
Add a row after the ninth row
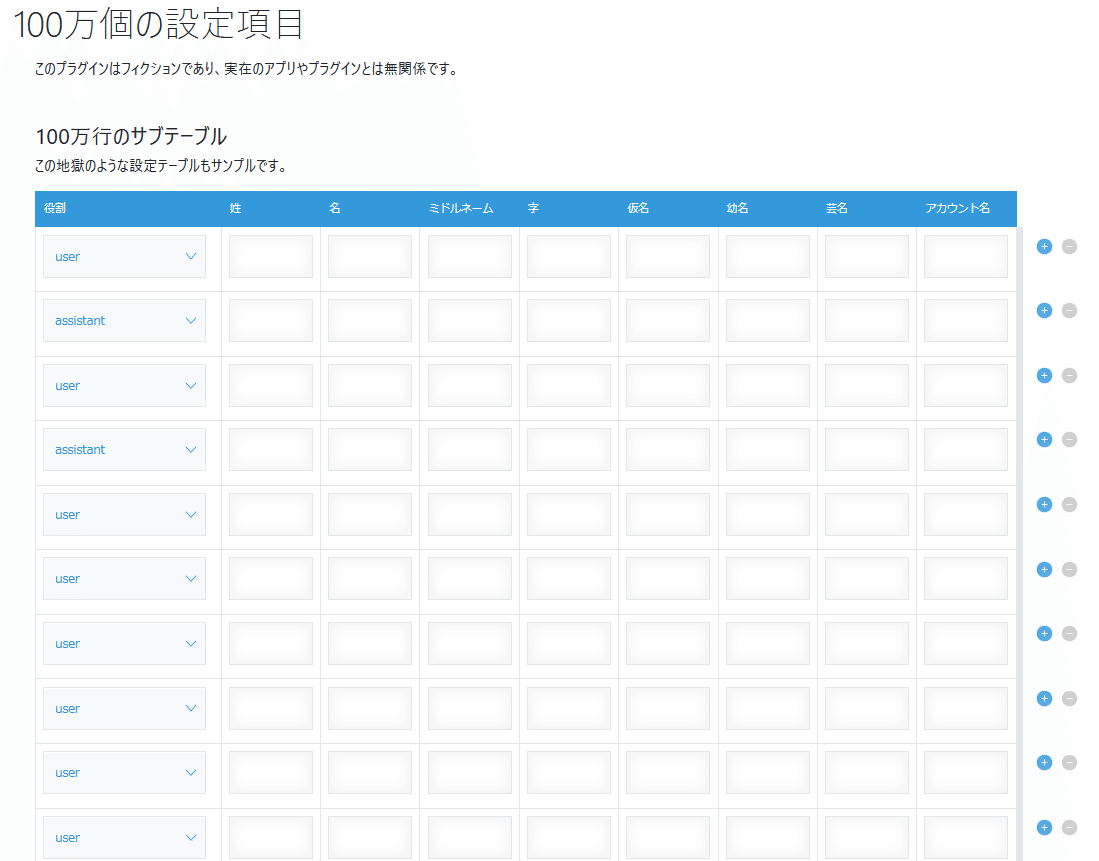[1044, 763]
